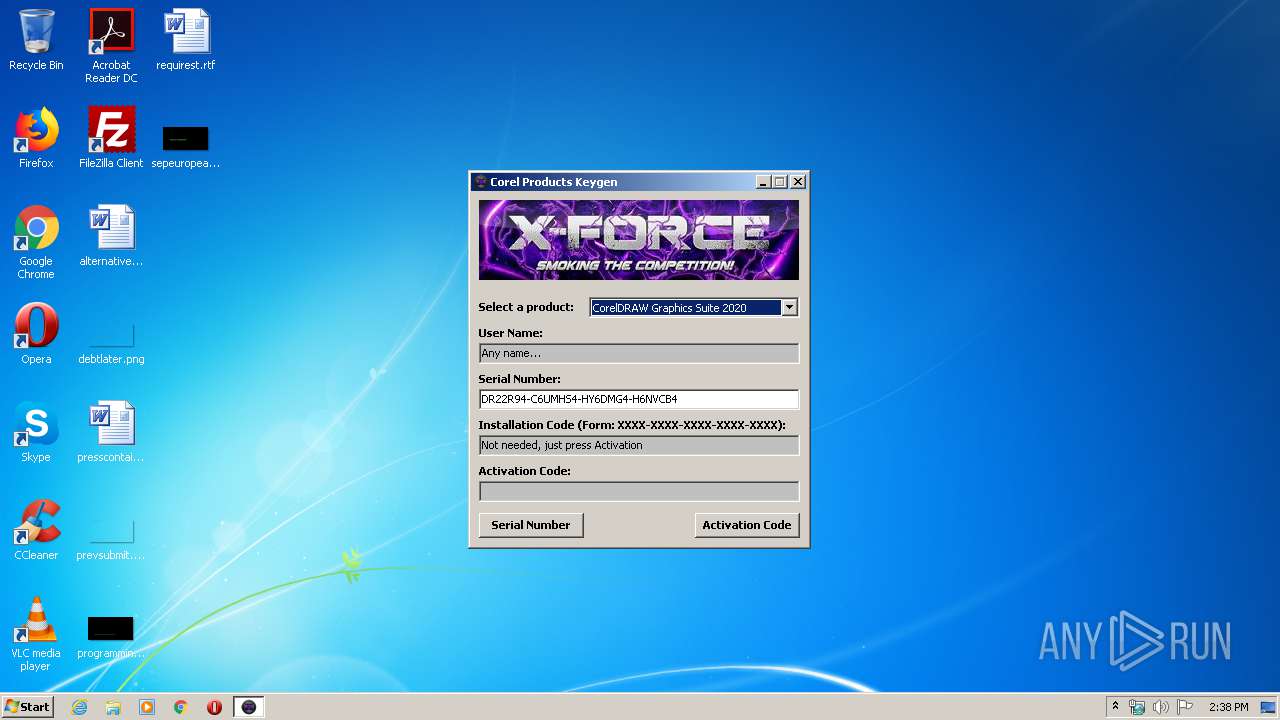The height and width of the screenshot is (720, 1280).
Task: Click the Activation Code button
Action: pos(747,525)
